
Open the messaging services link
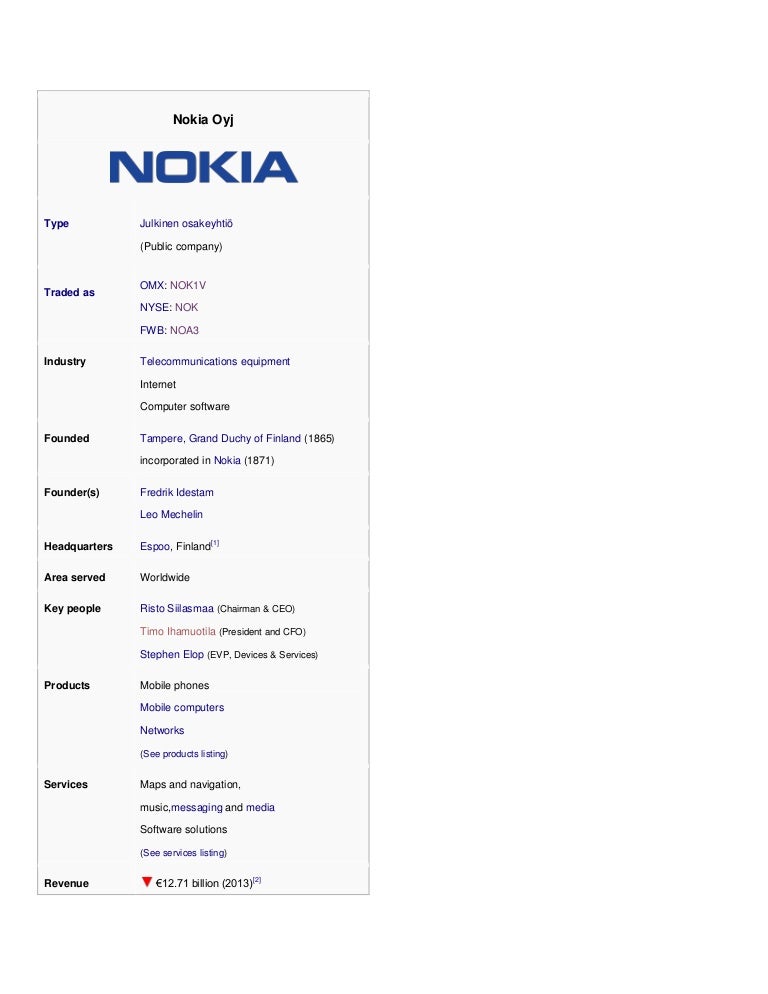(197, 808)
